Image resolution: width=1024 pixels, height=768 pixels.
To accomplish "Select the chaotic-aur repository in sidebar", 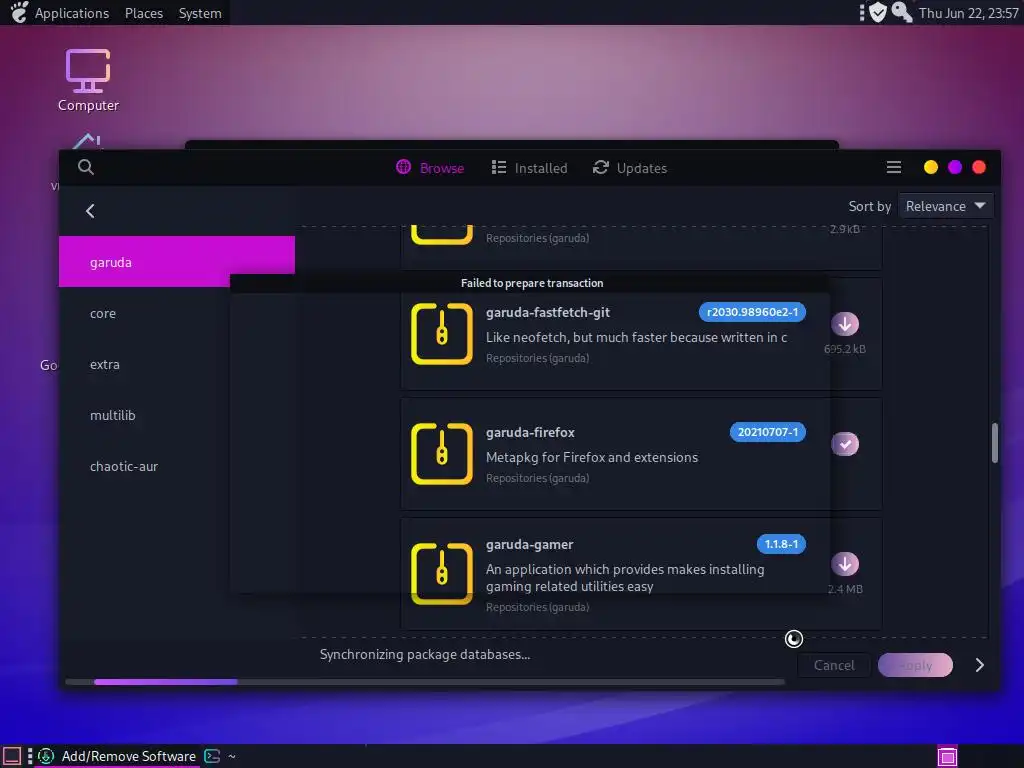I will point(177,466).
